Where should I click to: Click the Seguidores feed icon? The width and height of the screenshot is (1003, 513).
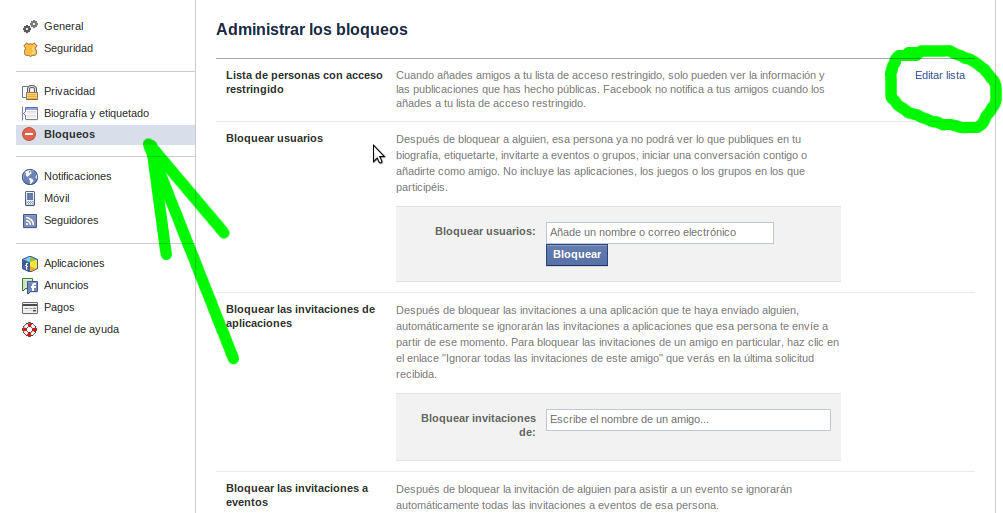pos(30,220)
